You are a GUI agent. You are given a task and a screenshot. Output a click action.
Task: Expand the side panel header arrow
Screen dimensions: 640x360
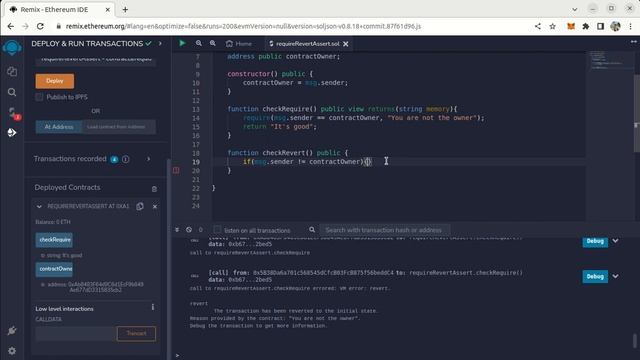[x=160, y=43]
